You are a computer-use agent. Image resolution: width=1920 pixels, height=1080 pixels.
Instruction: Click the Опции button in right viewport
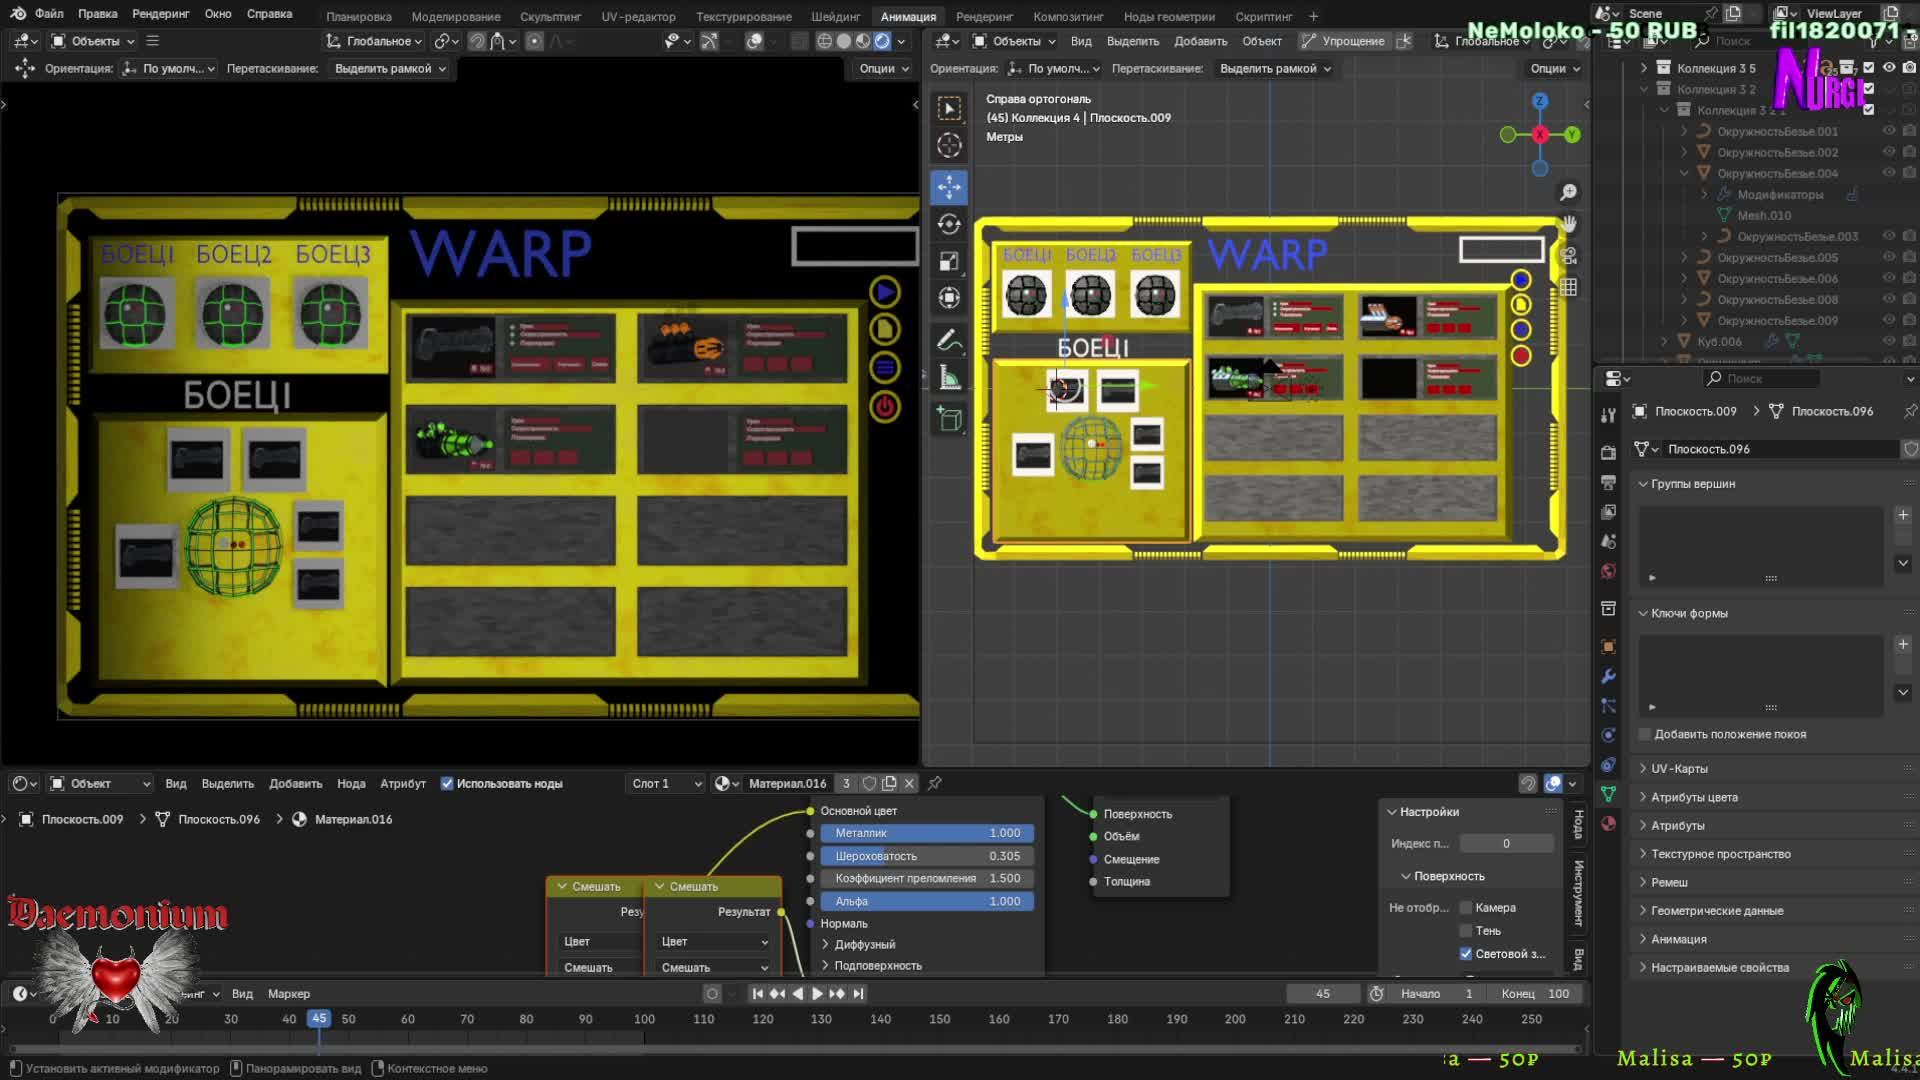(x=1555, y=69)
